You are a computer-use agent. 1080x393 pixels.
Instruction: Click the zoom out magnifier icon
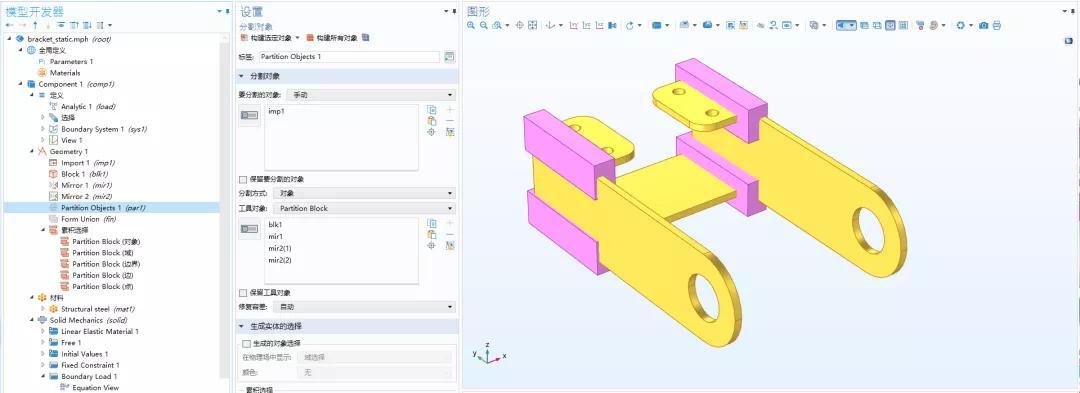[x=484, y=25]
